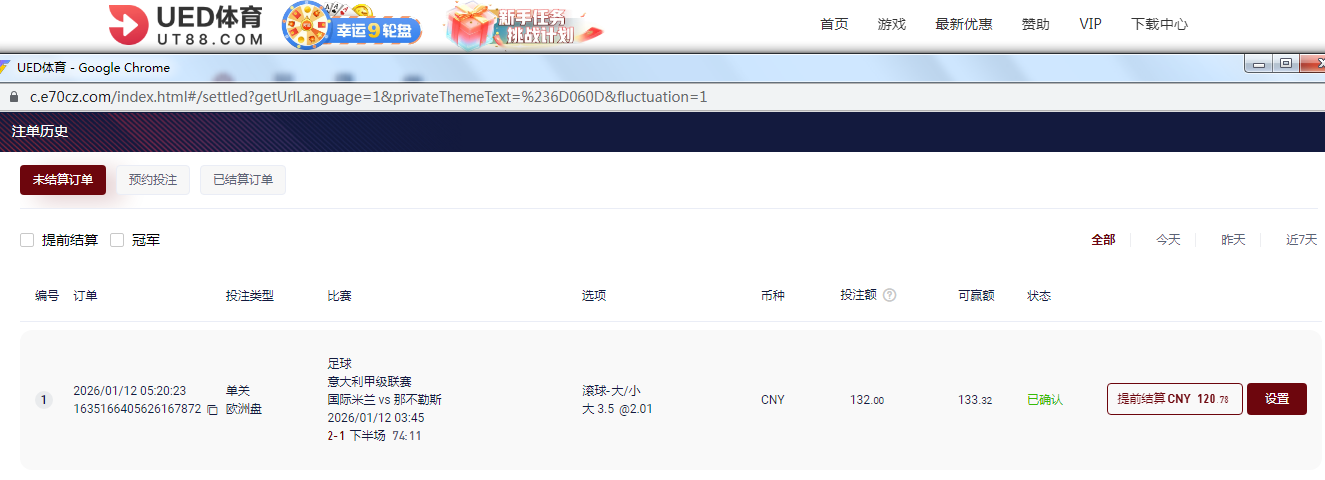The height and width of the screenshot is (480, 1325).
Task: Click the popup window favicon
Action: tap(5, 68)
